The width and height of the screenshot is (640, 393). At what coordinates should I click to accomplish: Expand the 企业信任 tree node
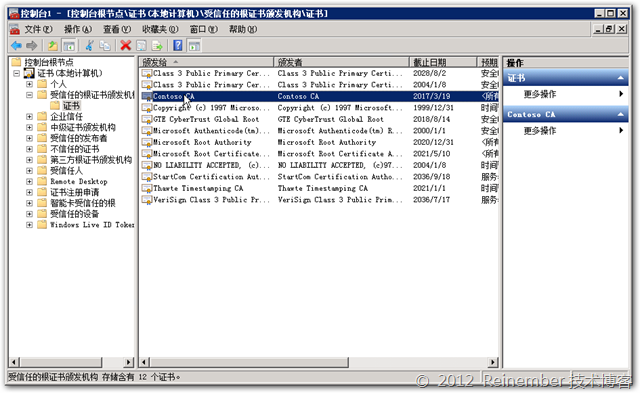(x=29, y=116)
